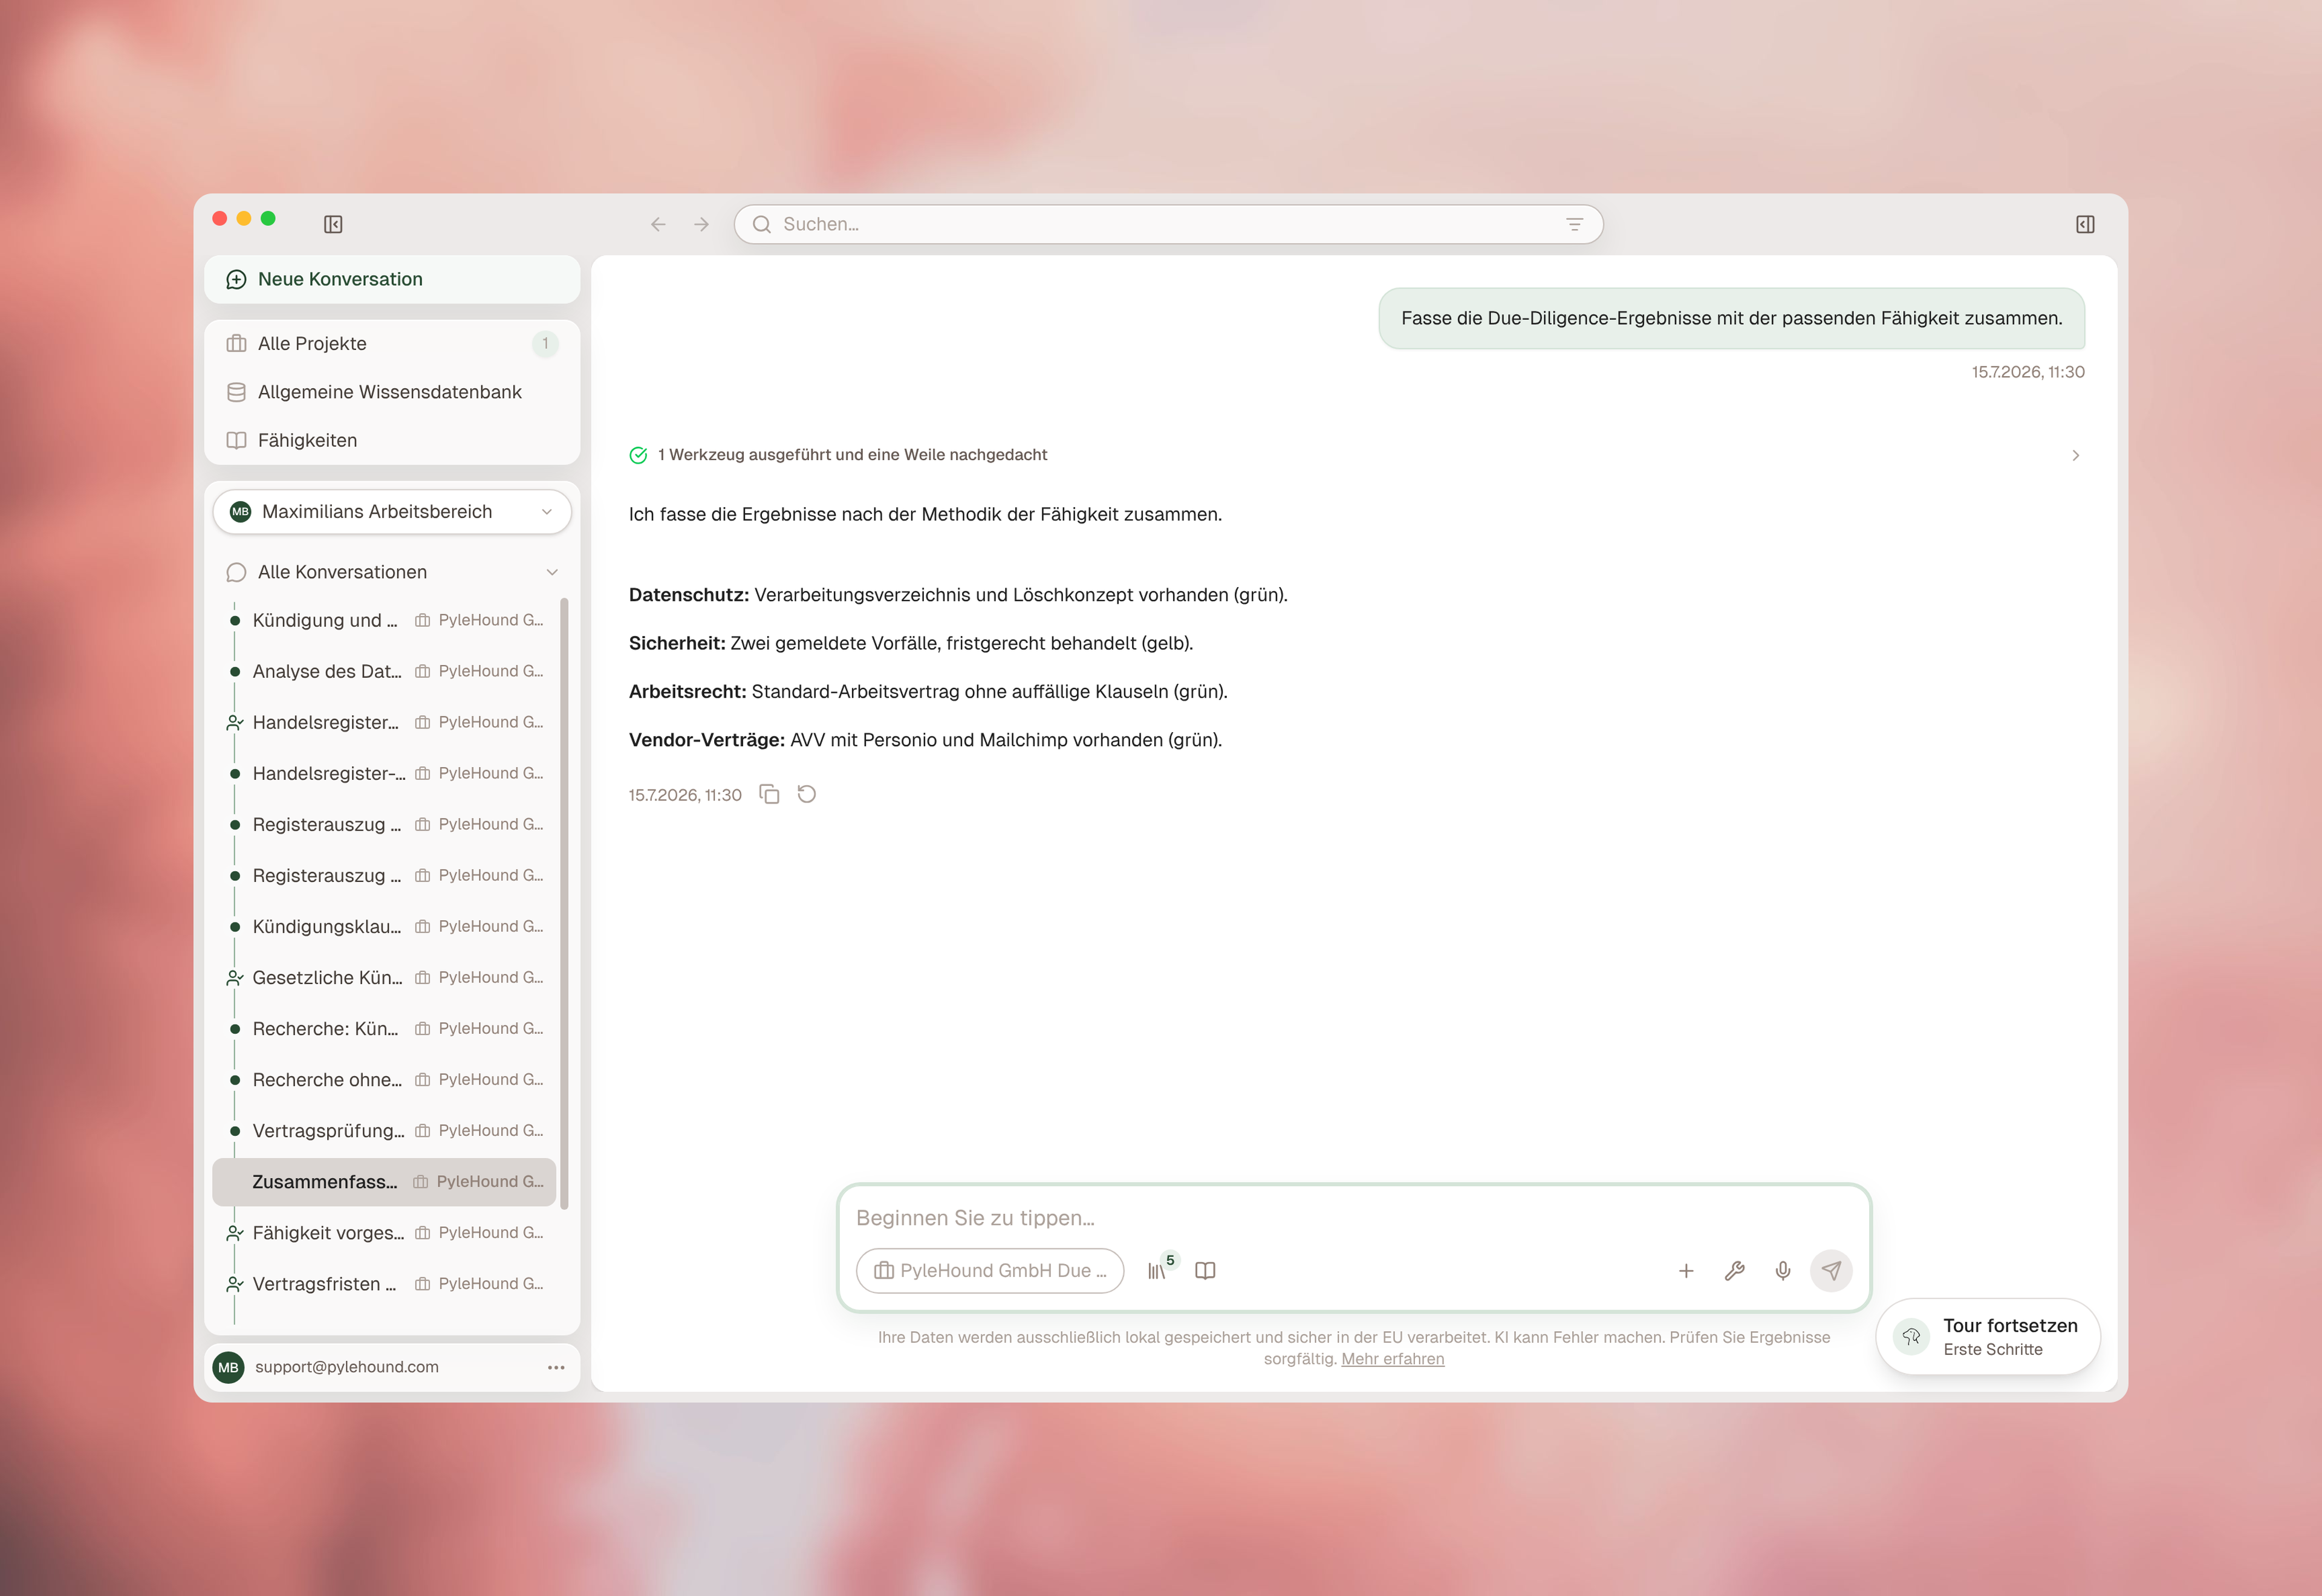Go forward with the right arrow
Viewport: 2322px width, 1596px height.
702,224
